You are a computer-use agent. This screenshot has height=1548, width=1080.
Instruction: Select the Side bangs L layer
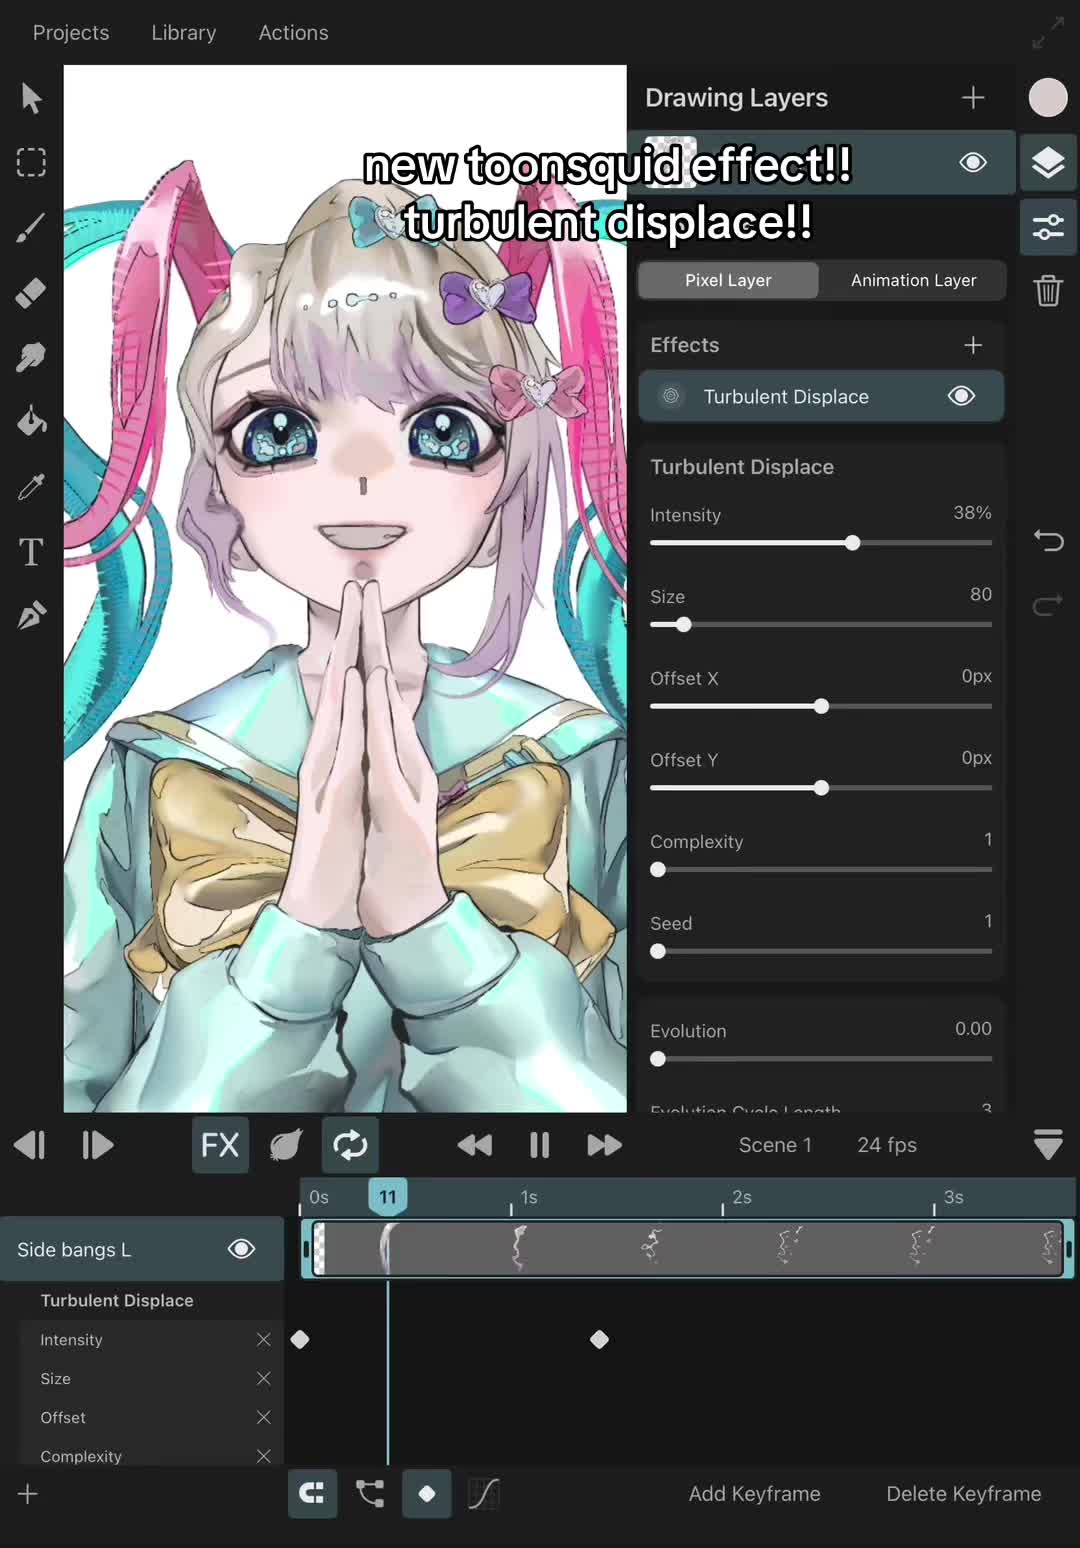coord(142,1249)
